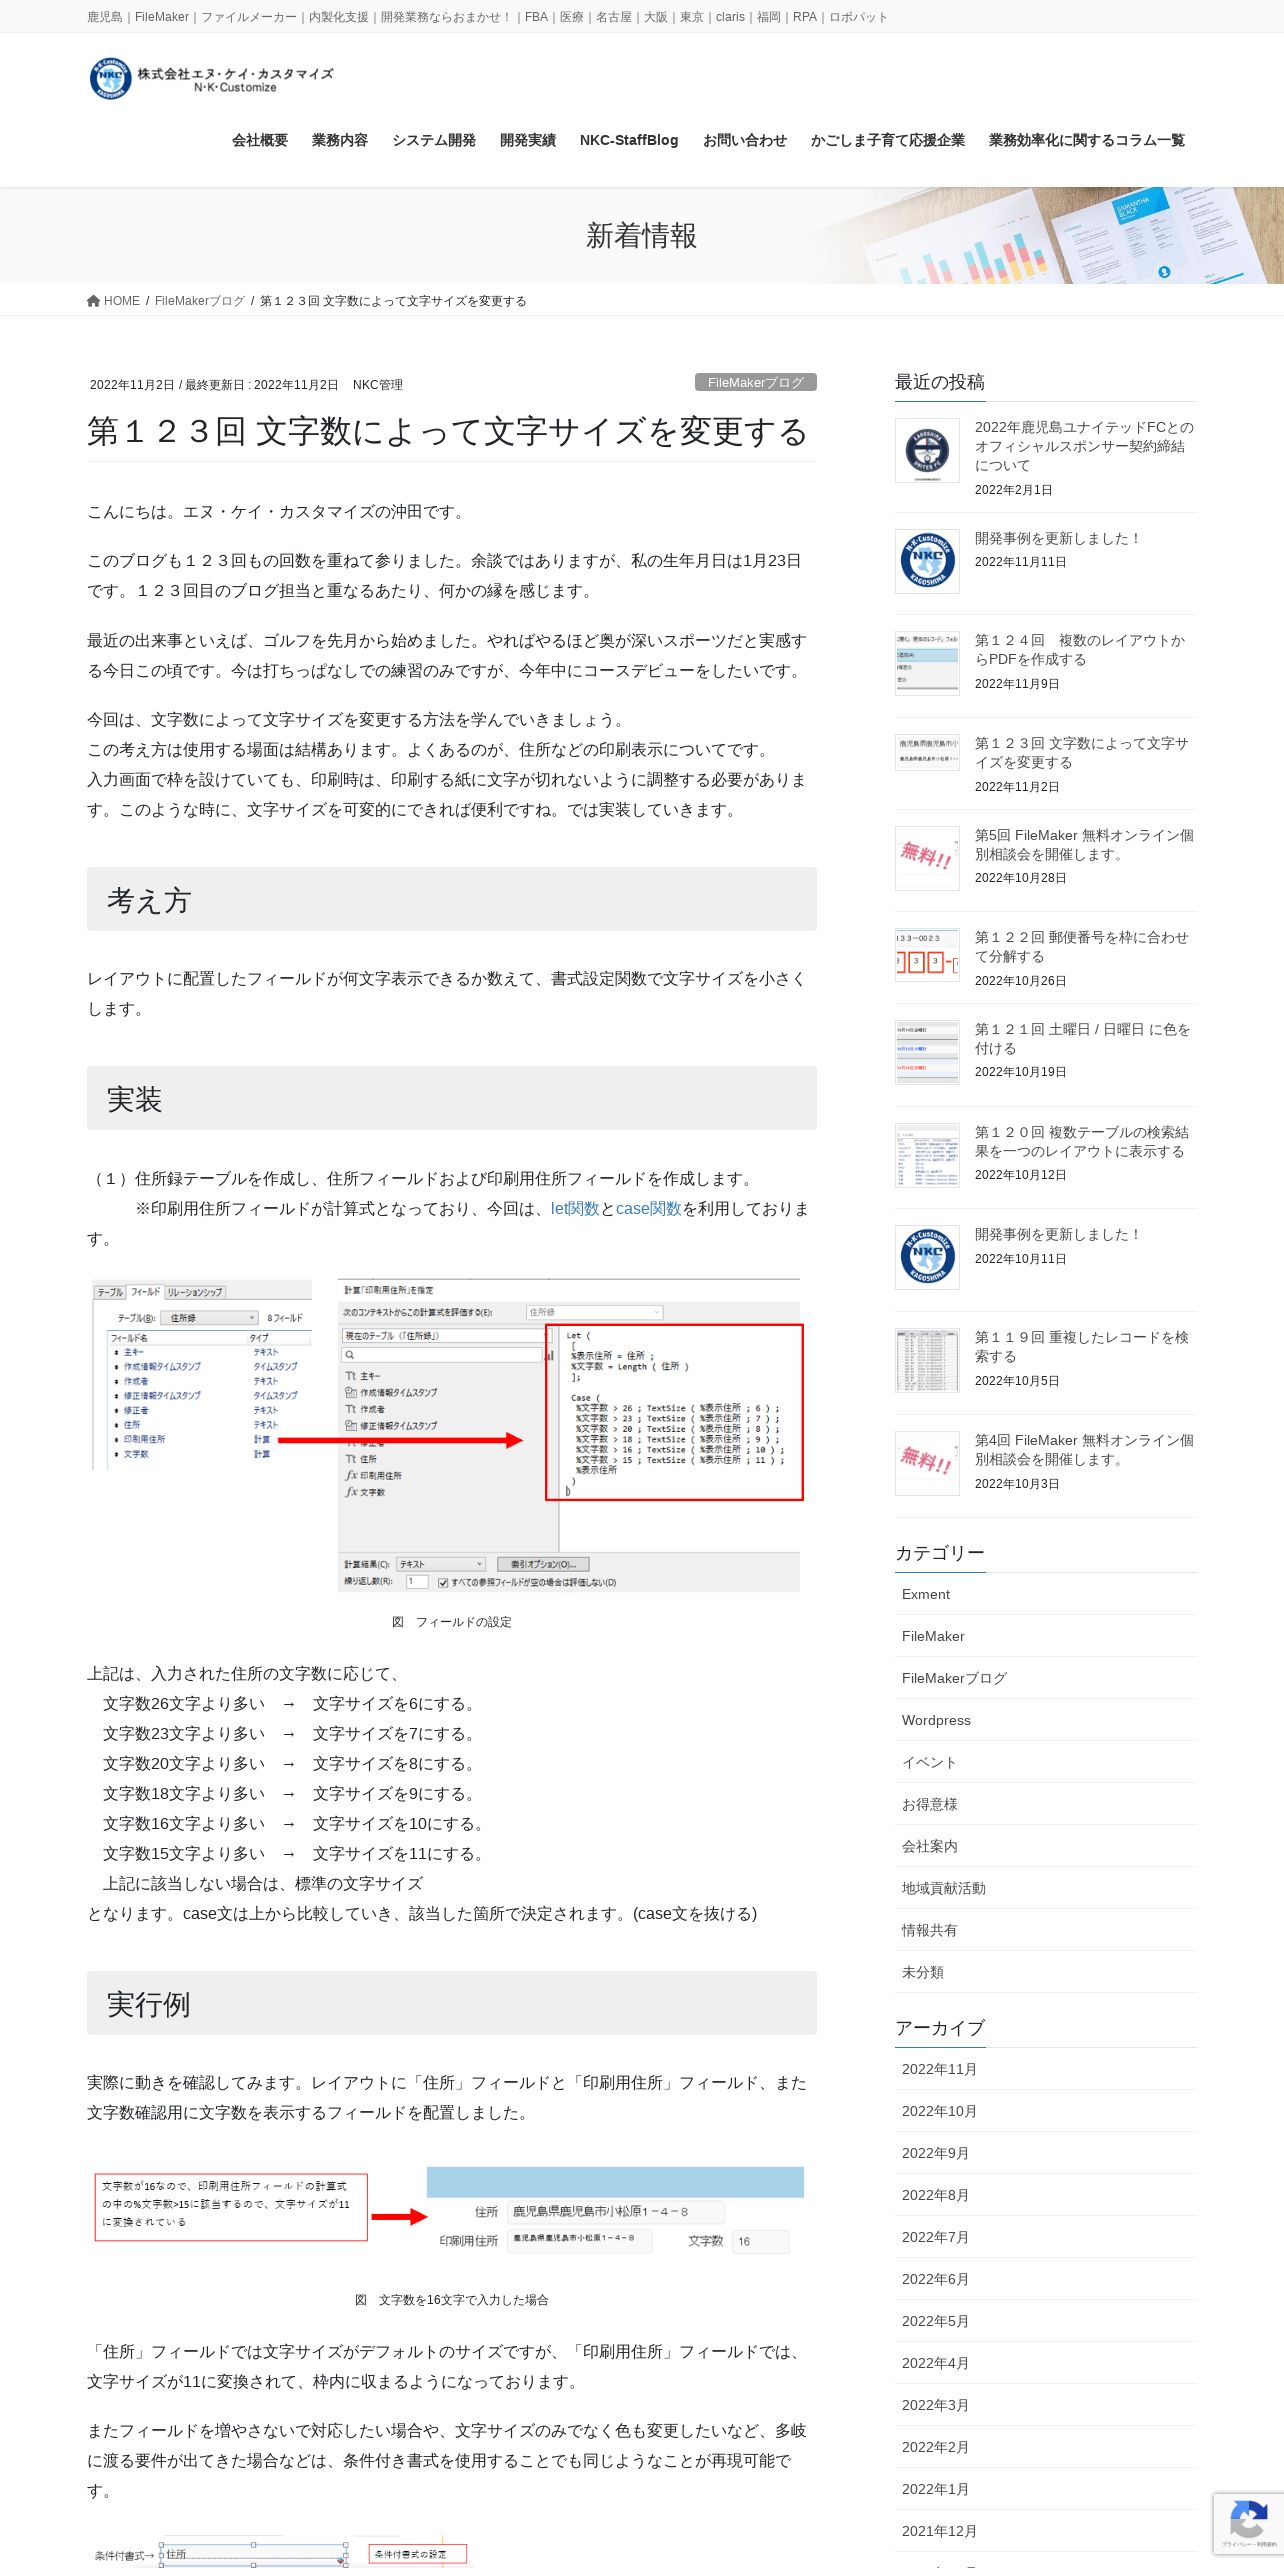This screenshot has width=1284, height=2568.
Task: Open thumbnail for 第１２０回 複数テーブル post
Action: tap(927, 1155)
